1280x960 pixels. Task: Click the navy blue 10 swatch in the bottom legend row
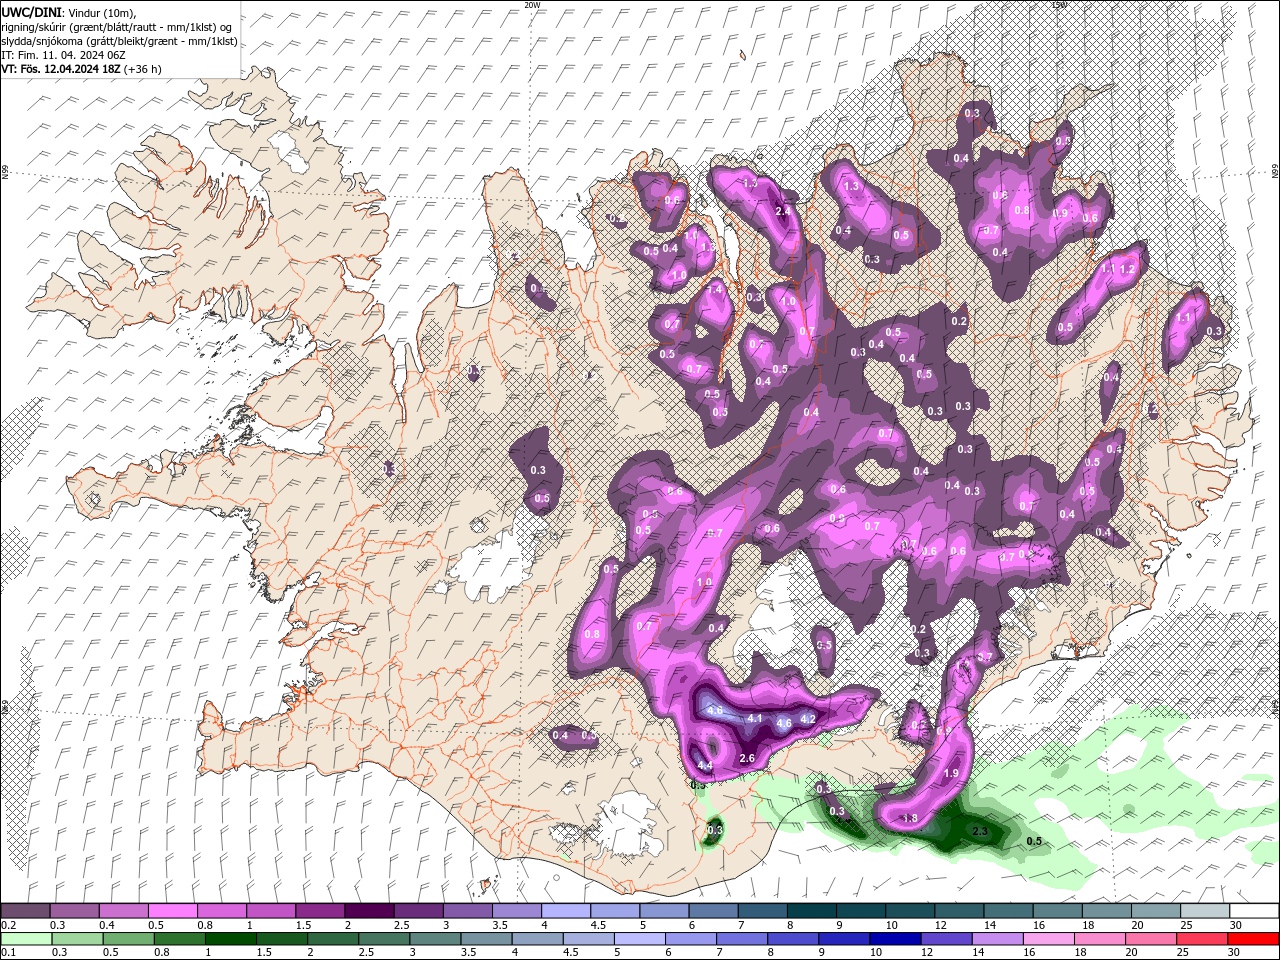(x=896, y=938)
